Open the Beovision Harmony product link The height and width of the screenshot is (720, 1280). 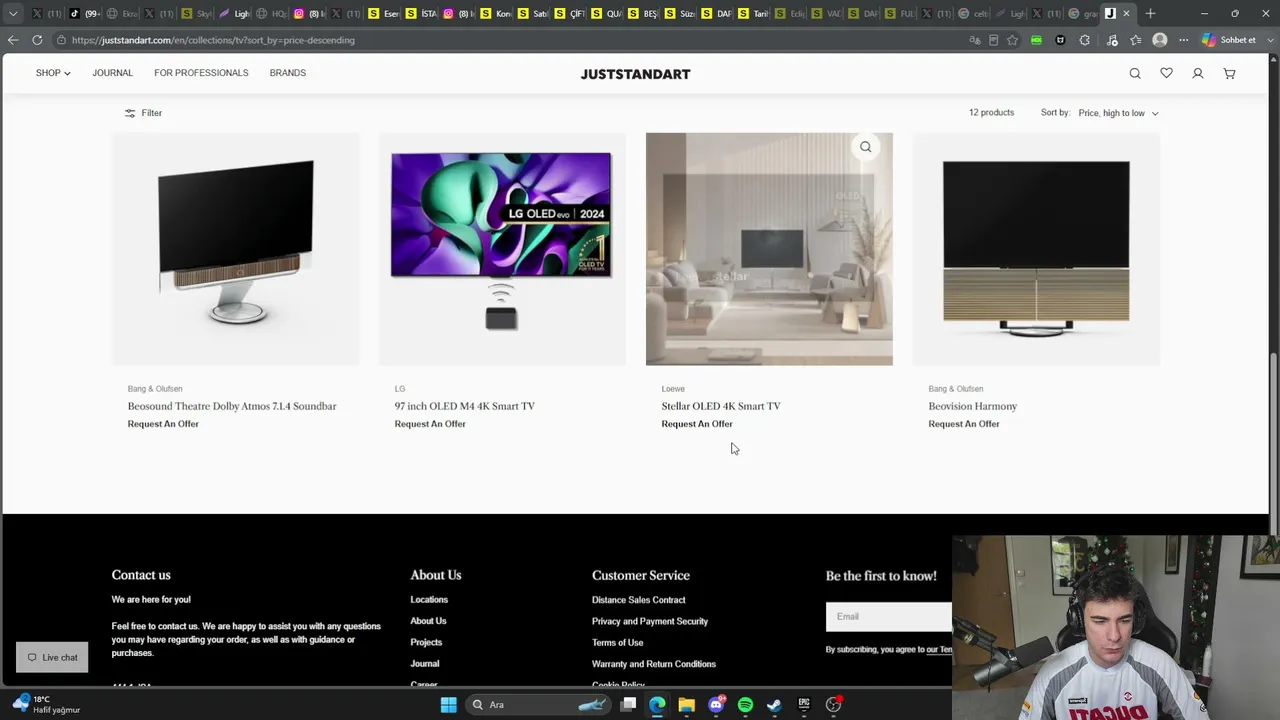click(973, 406)
